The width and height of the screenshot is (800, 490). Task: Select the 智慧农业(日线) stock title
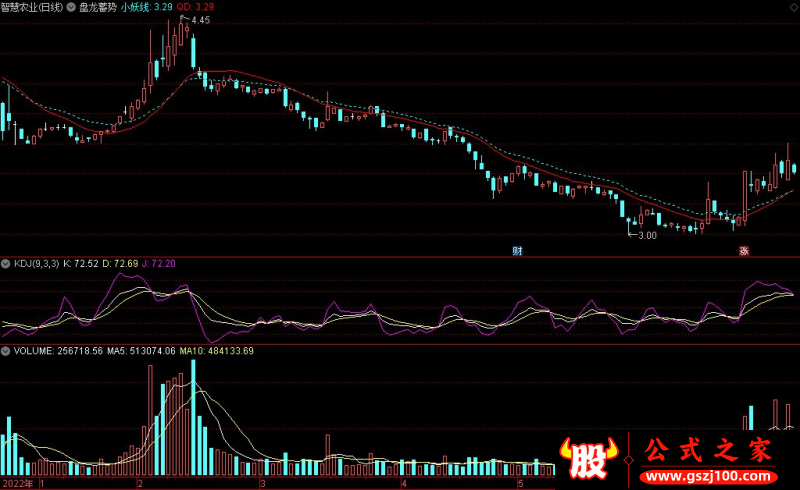[x=32, y=7]
